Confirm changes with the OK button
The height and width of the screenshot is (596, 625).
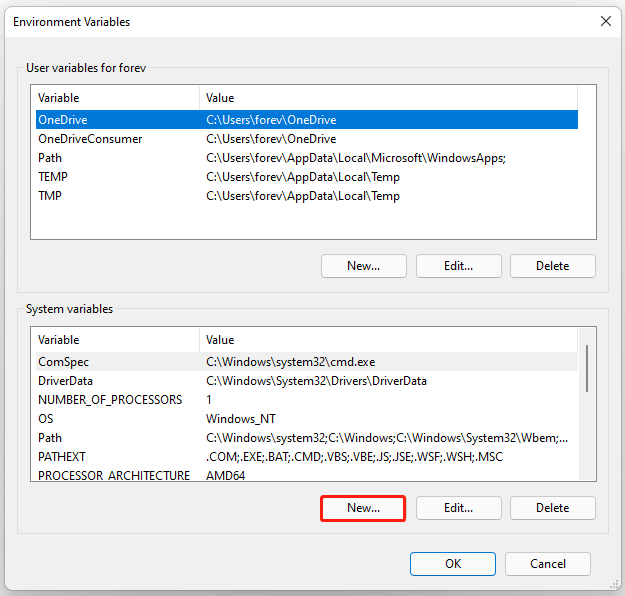tap(453, 564)
